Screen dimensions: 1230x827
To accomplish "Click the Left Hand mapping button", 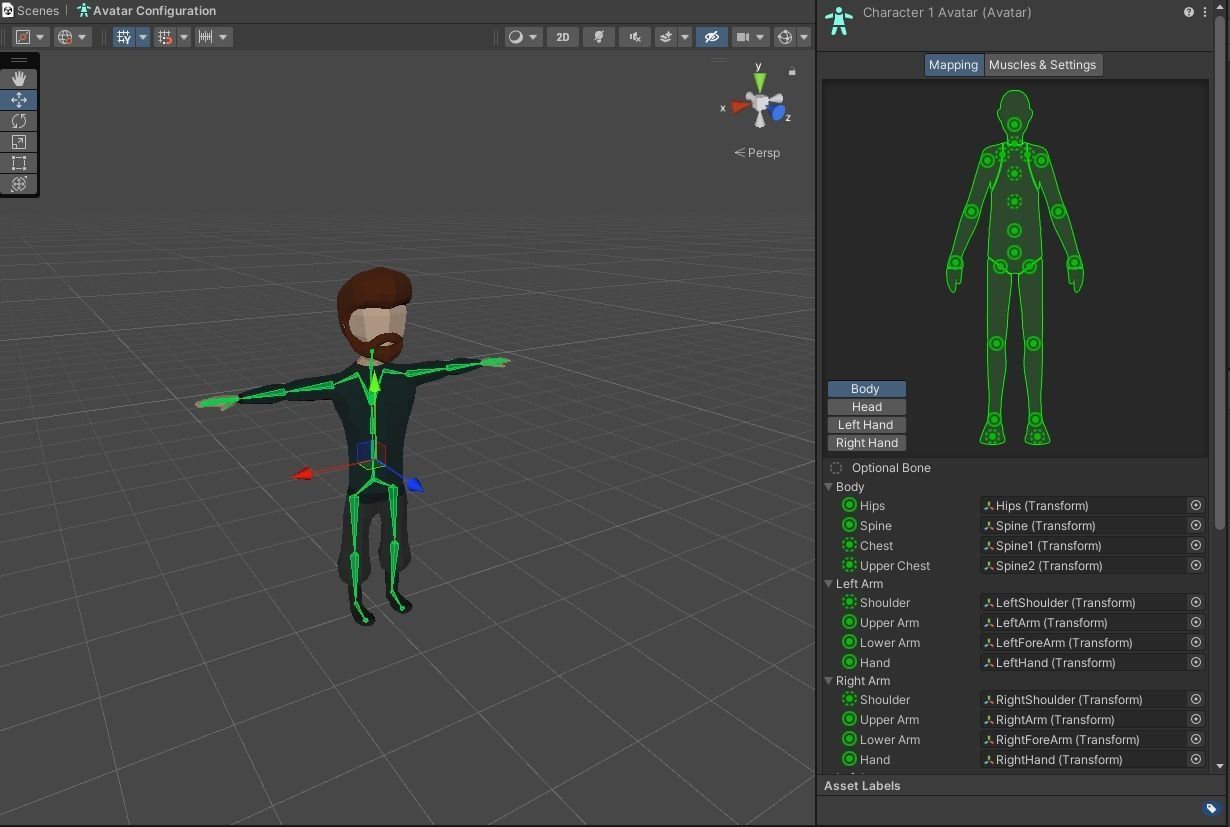I will [x=865, y=424].
